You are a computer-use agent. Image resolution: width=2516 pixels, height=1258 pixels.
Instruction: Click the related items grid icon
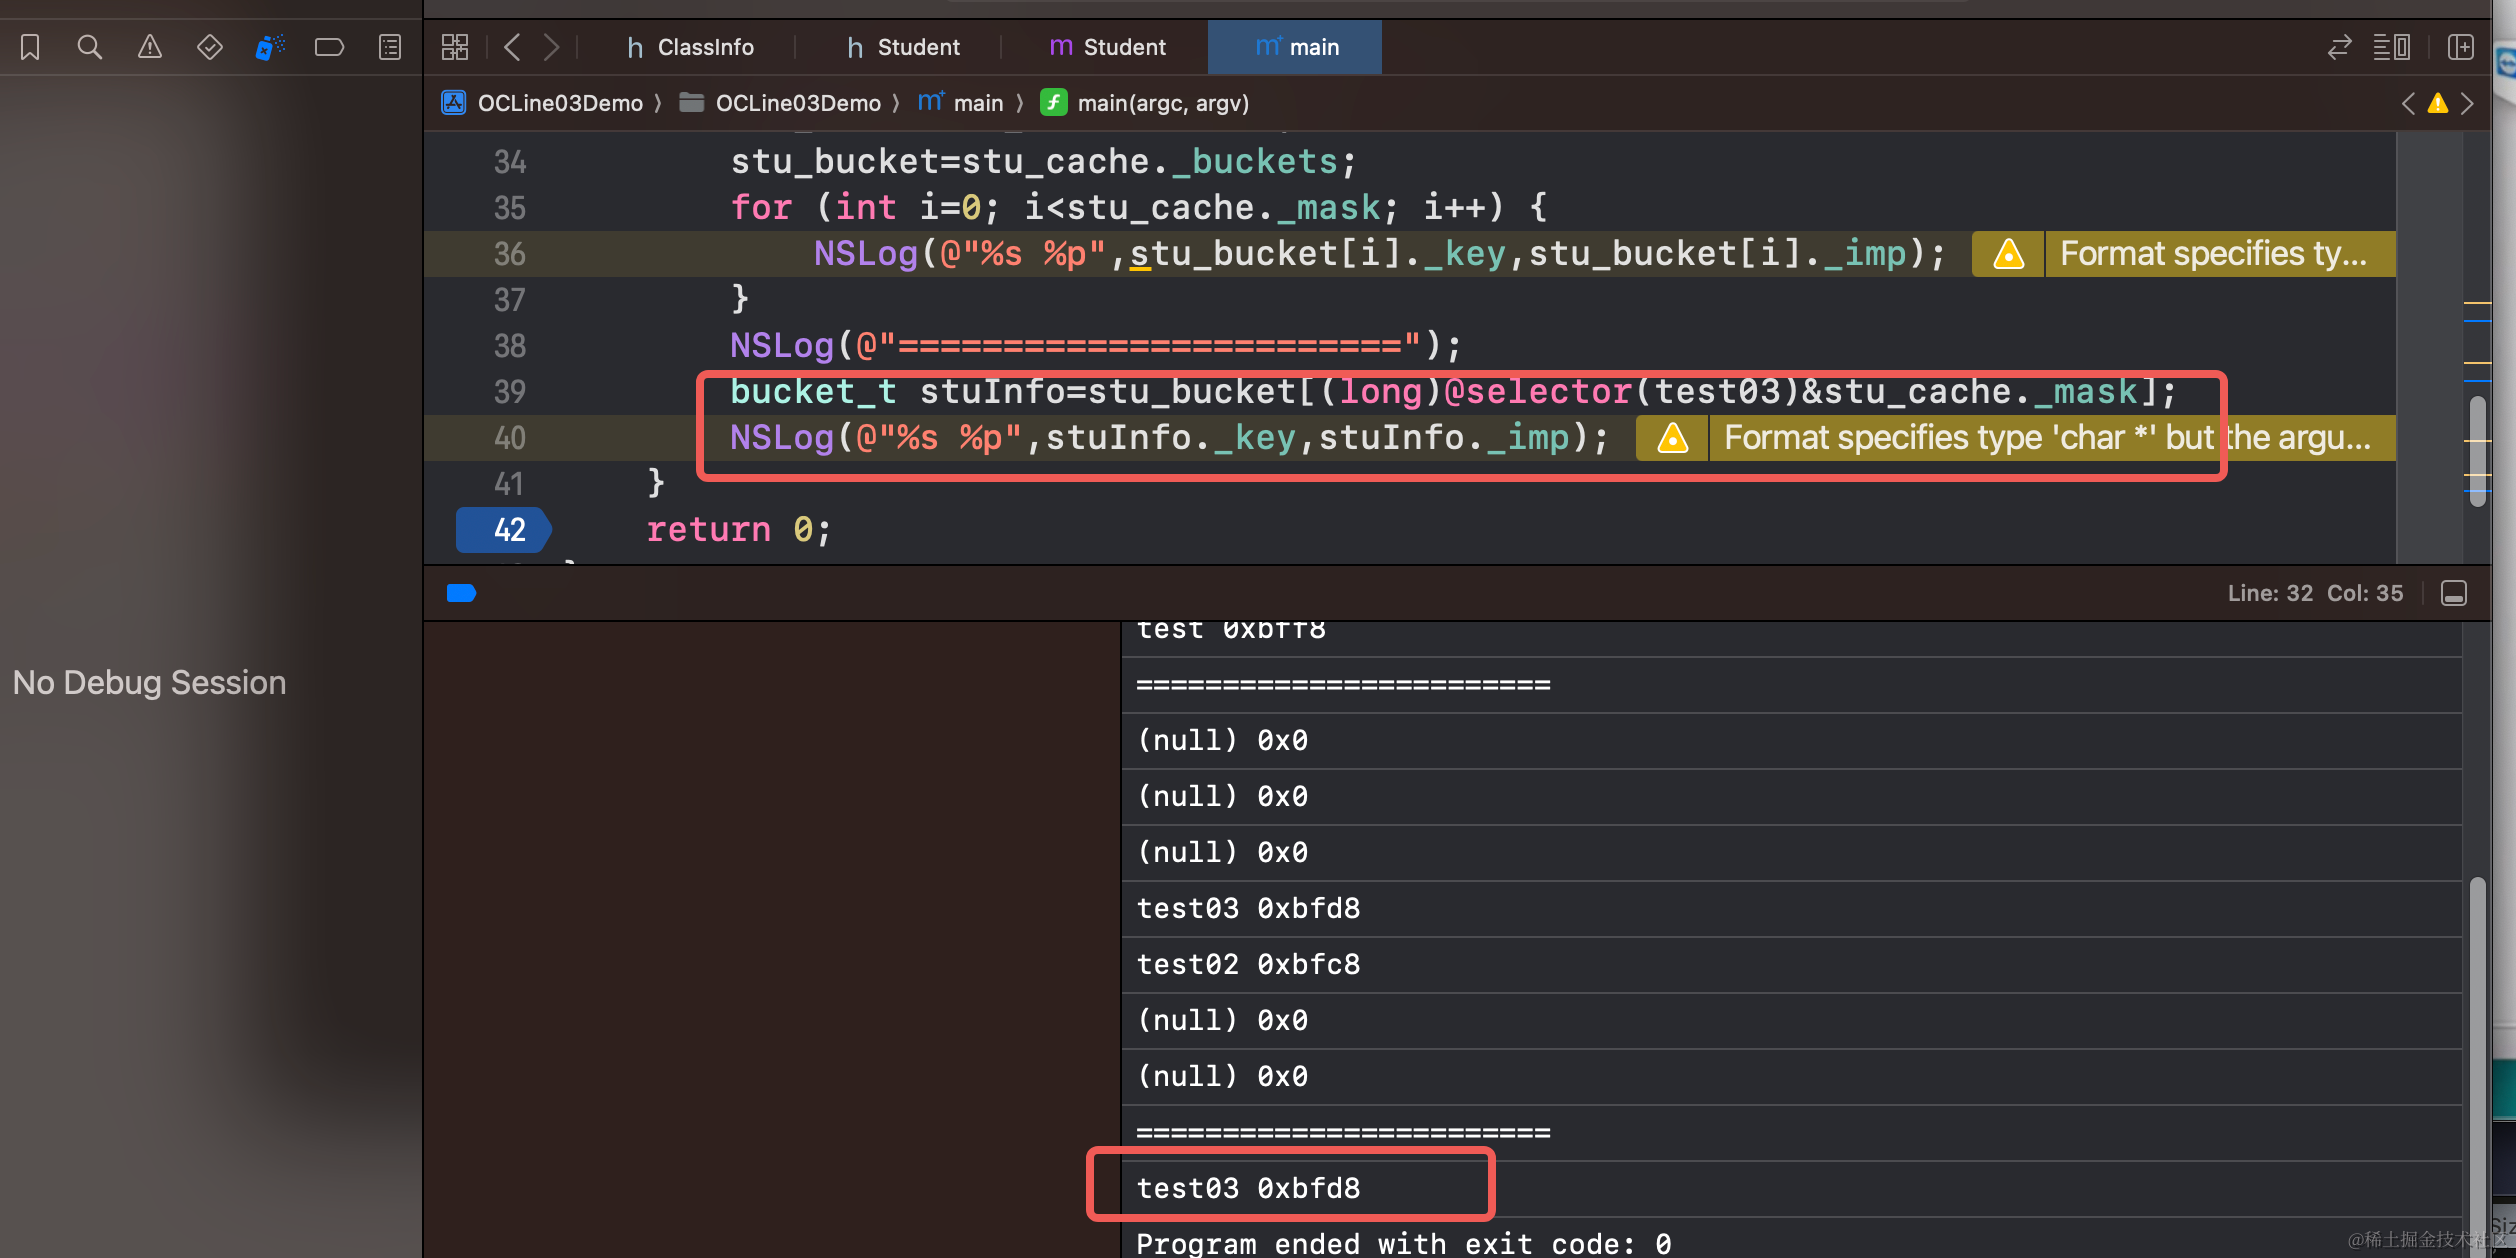click(455, 47)
